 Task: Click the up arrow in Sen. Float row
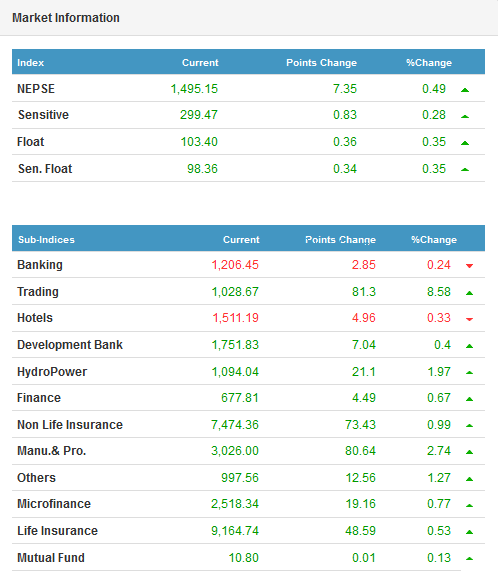(465, 169)
